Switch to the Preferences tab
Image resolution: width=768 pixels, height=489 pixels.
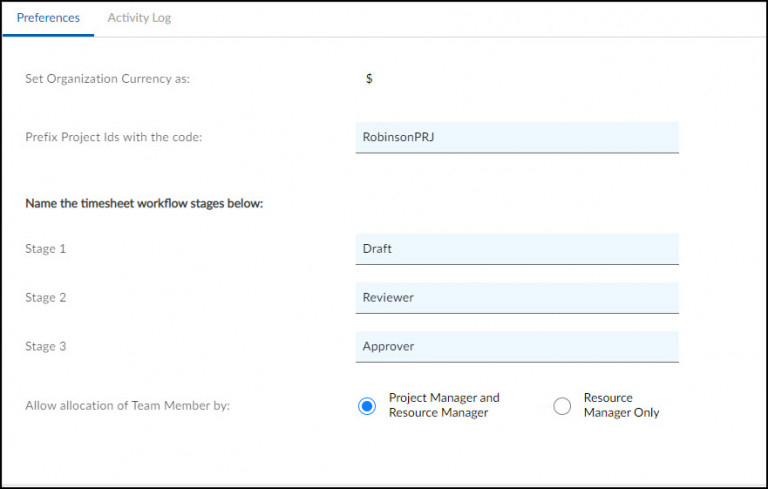coord(48,18)
